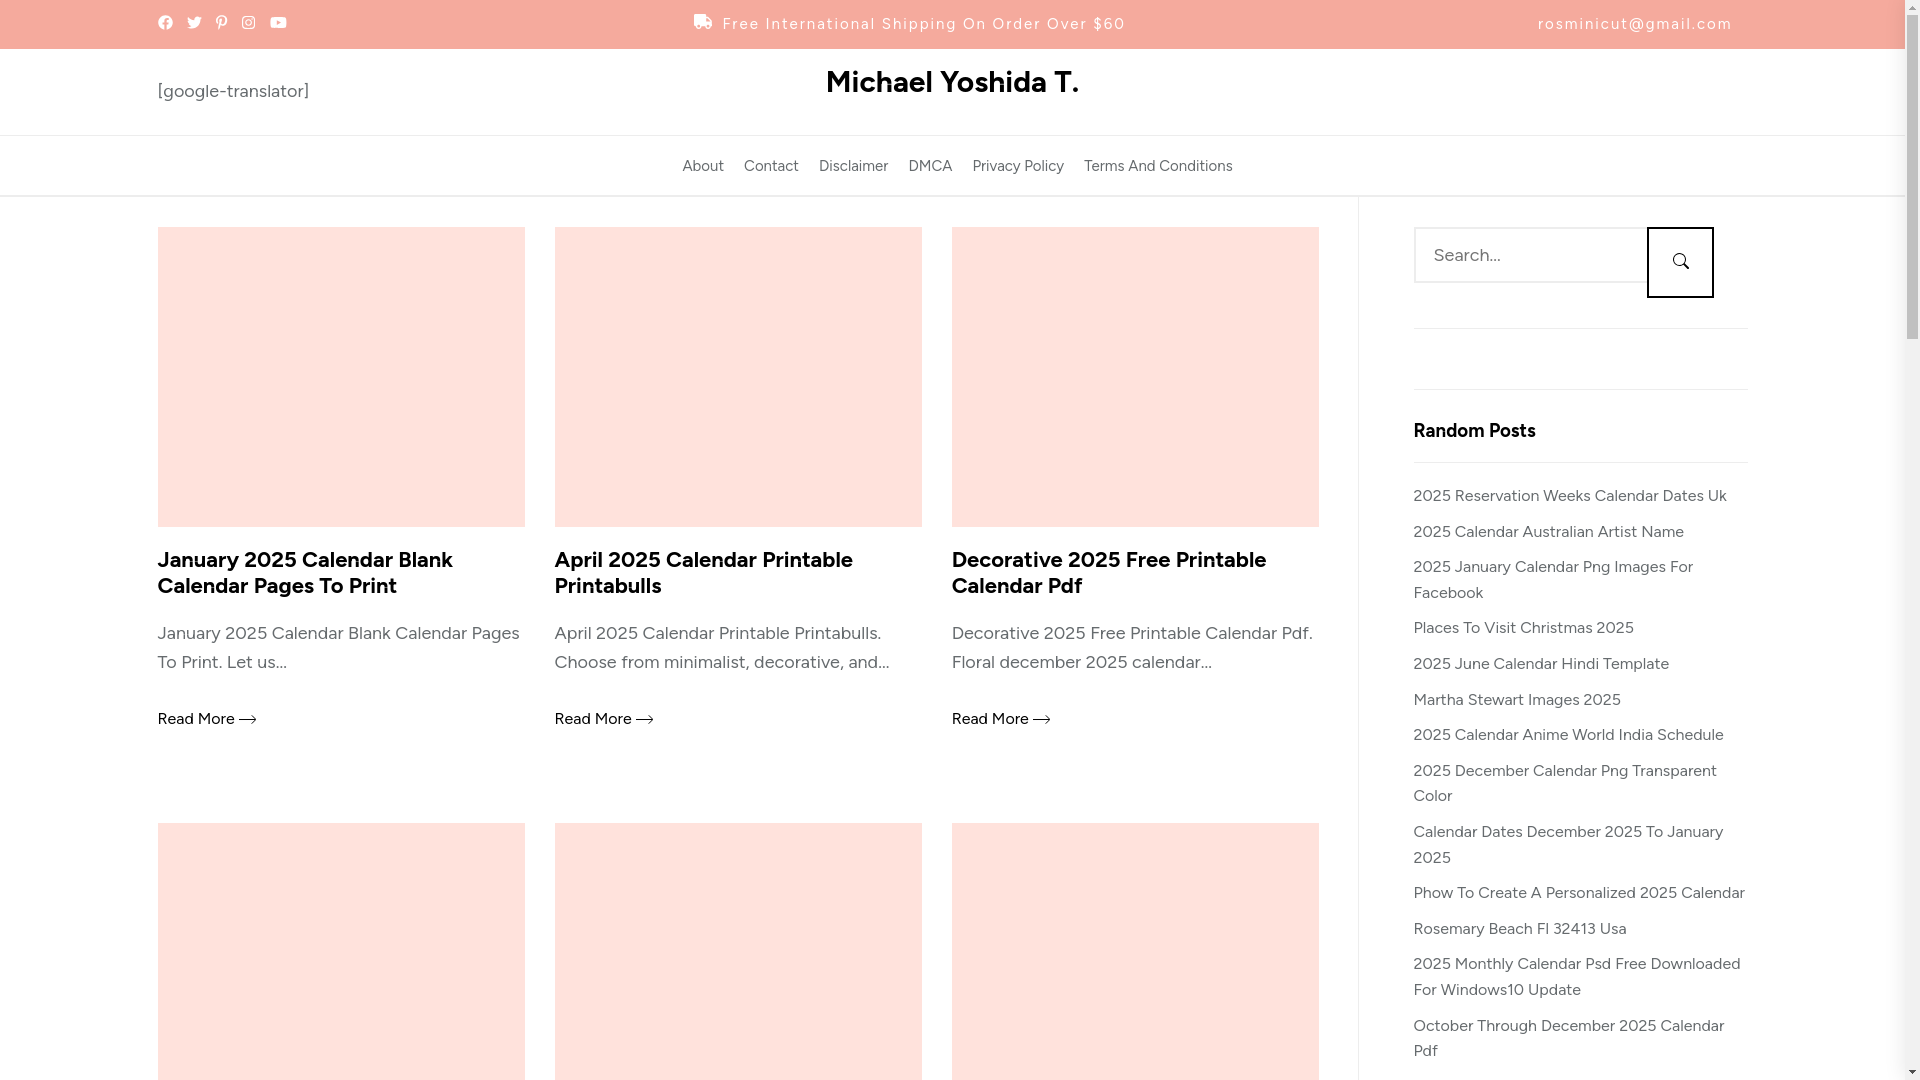Screen dimensions: 1920x1080
Task: Open Decorative 2025 Free Printable Calendar Pdf title
Action: tap(1108, 572)
